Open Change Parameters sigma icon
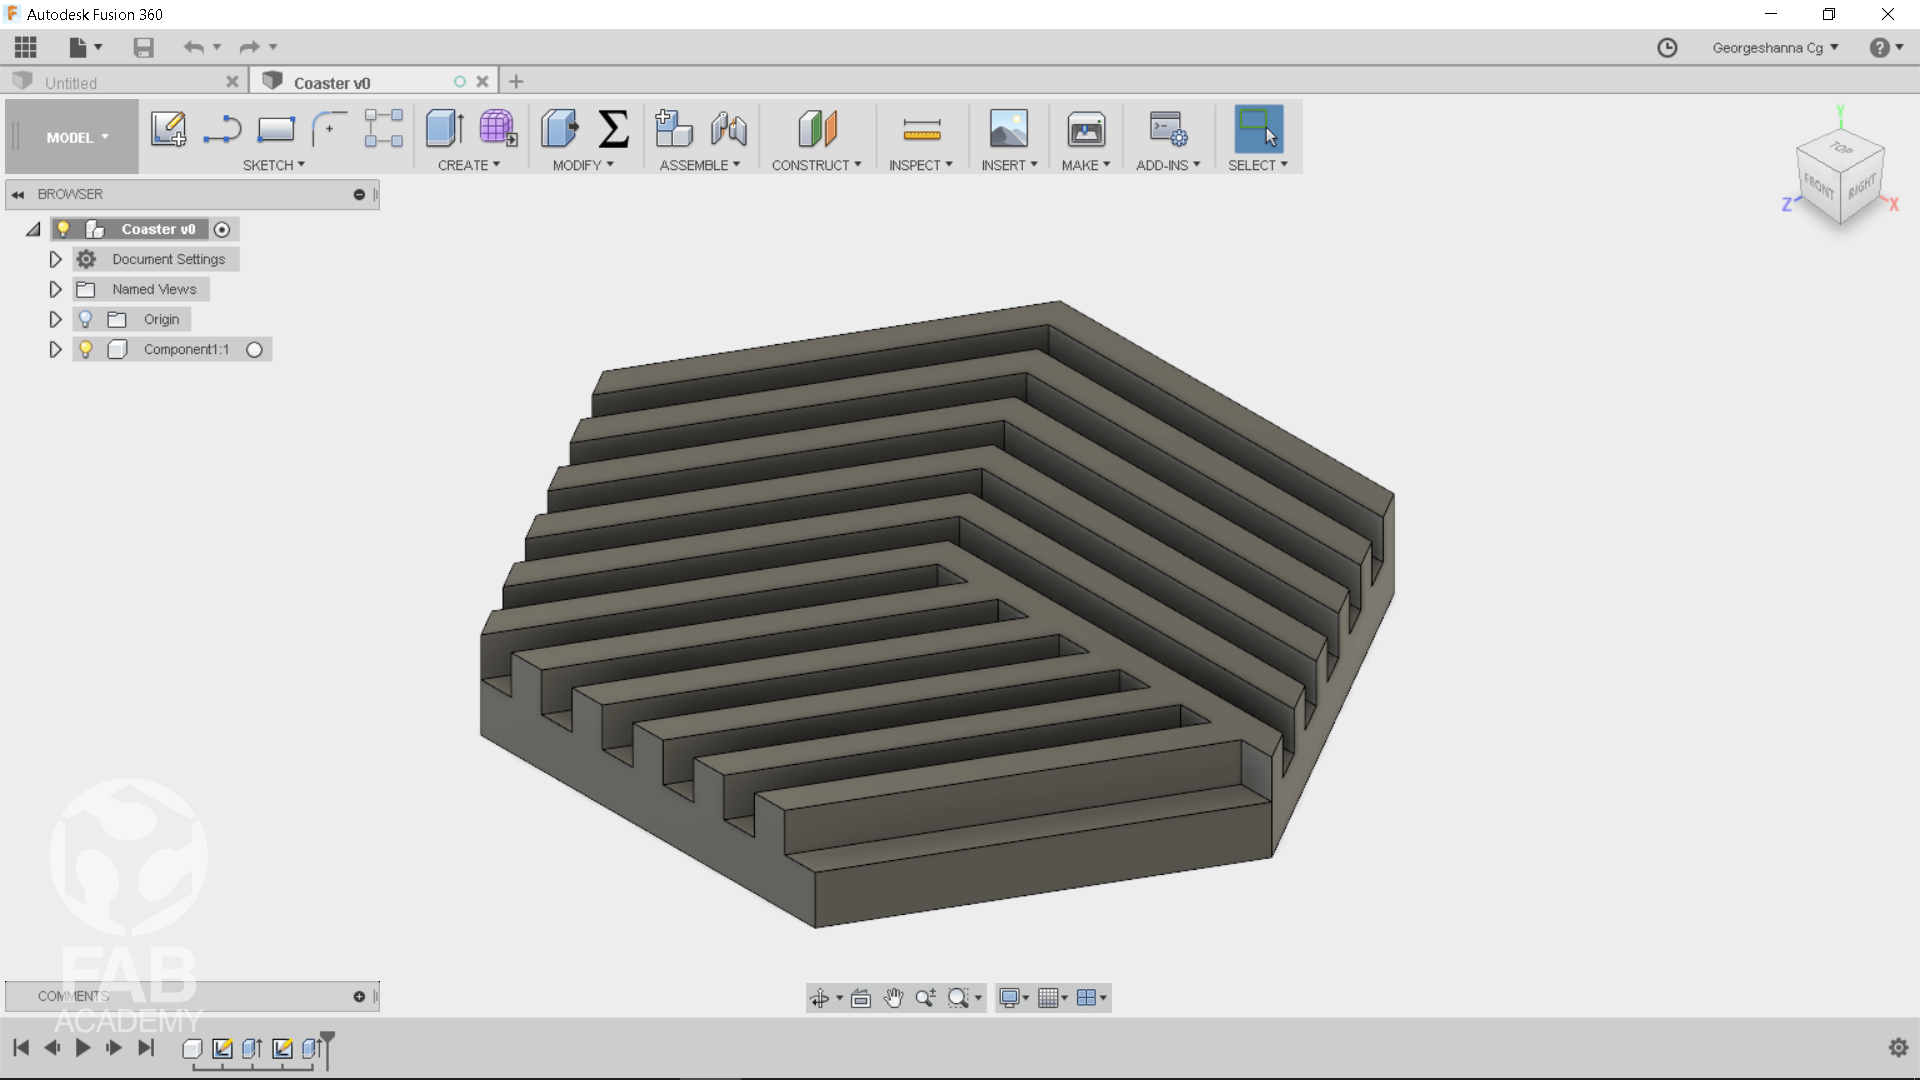This screenshot has height=1080, width=1920. (613, 129)
